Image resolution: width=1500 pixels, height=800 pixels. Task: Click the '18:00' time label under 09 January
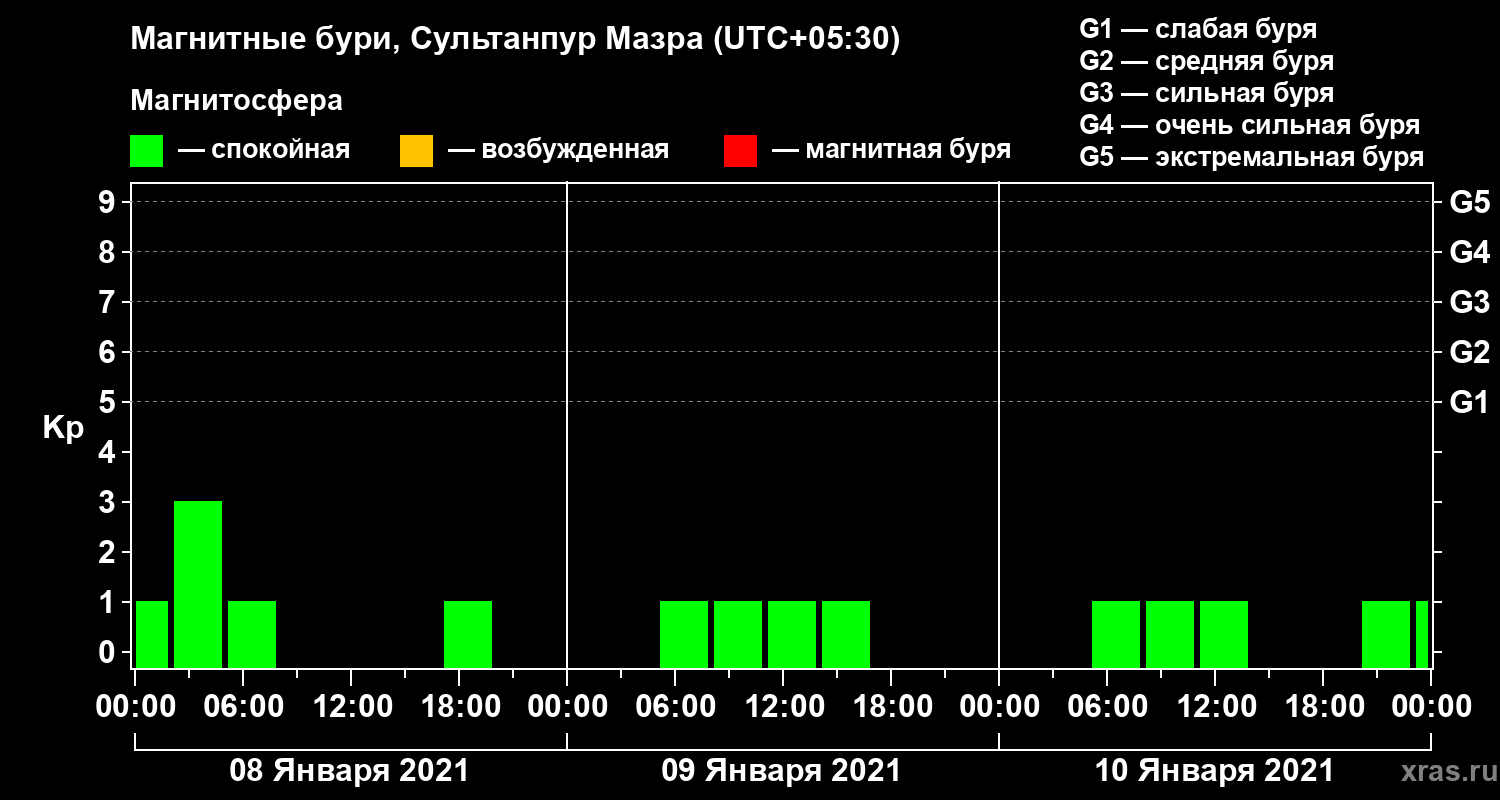click(891, 706)
